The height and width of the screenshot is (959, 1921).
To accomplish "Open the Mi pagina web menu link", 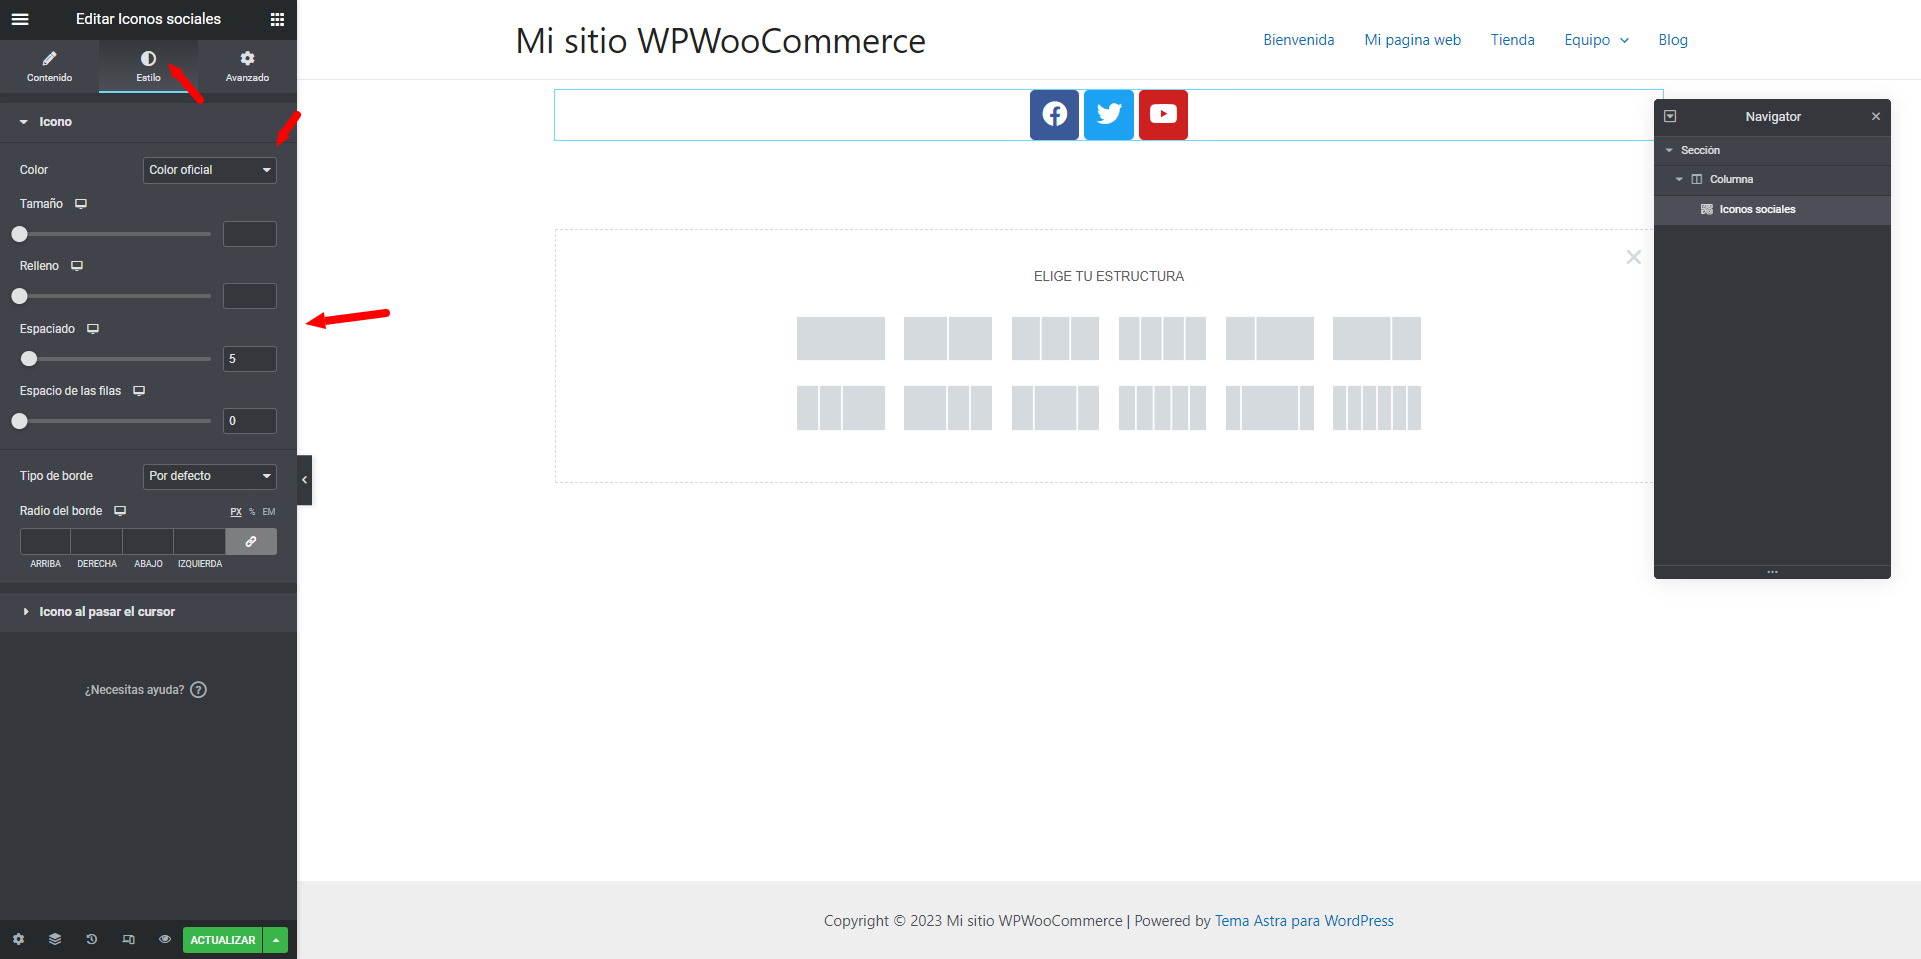I will pyautogui.click(x=1412, y=40).
